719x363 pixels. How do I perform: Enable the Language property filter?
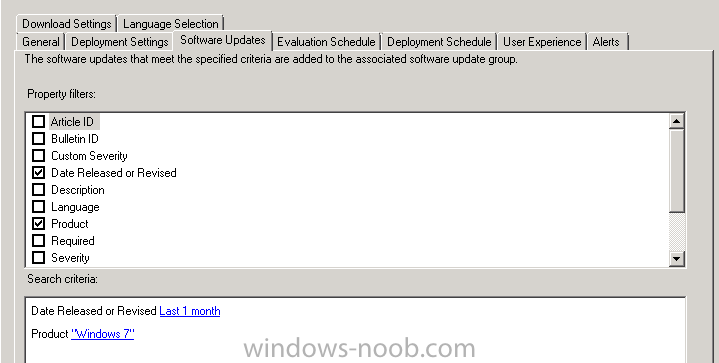(39, 206)
